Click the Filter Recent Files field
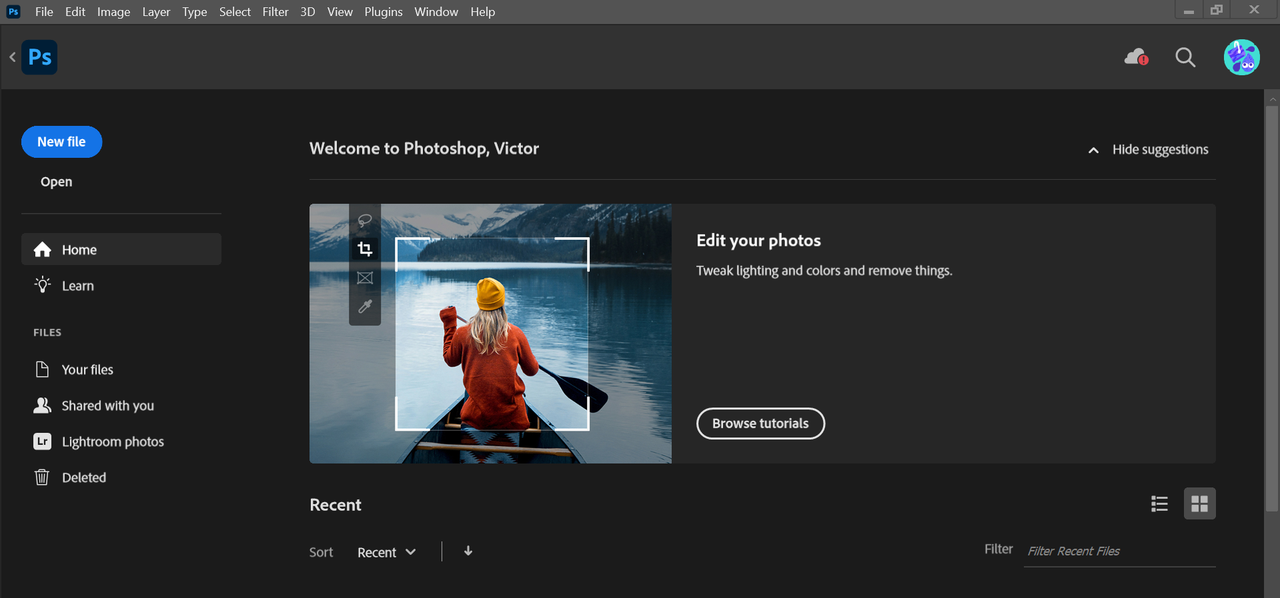 1120,551
